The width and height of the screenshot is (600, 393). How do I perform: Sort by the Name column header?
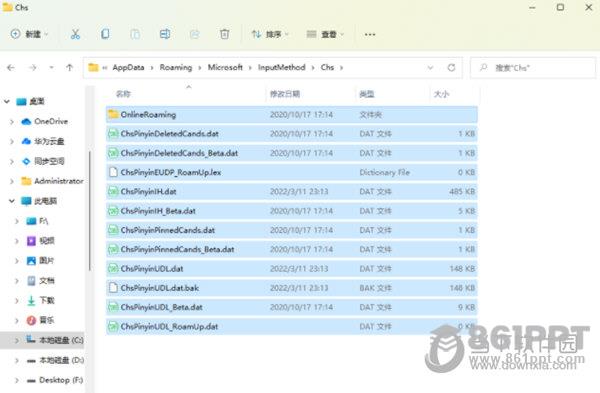123,94
